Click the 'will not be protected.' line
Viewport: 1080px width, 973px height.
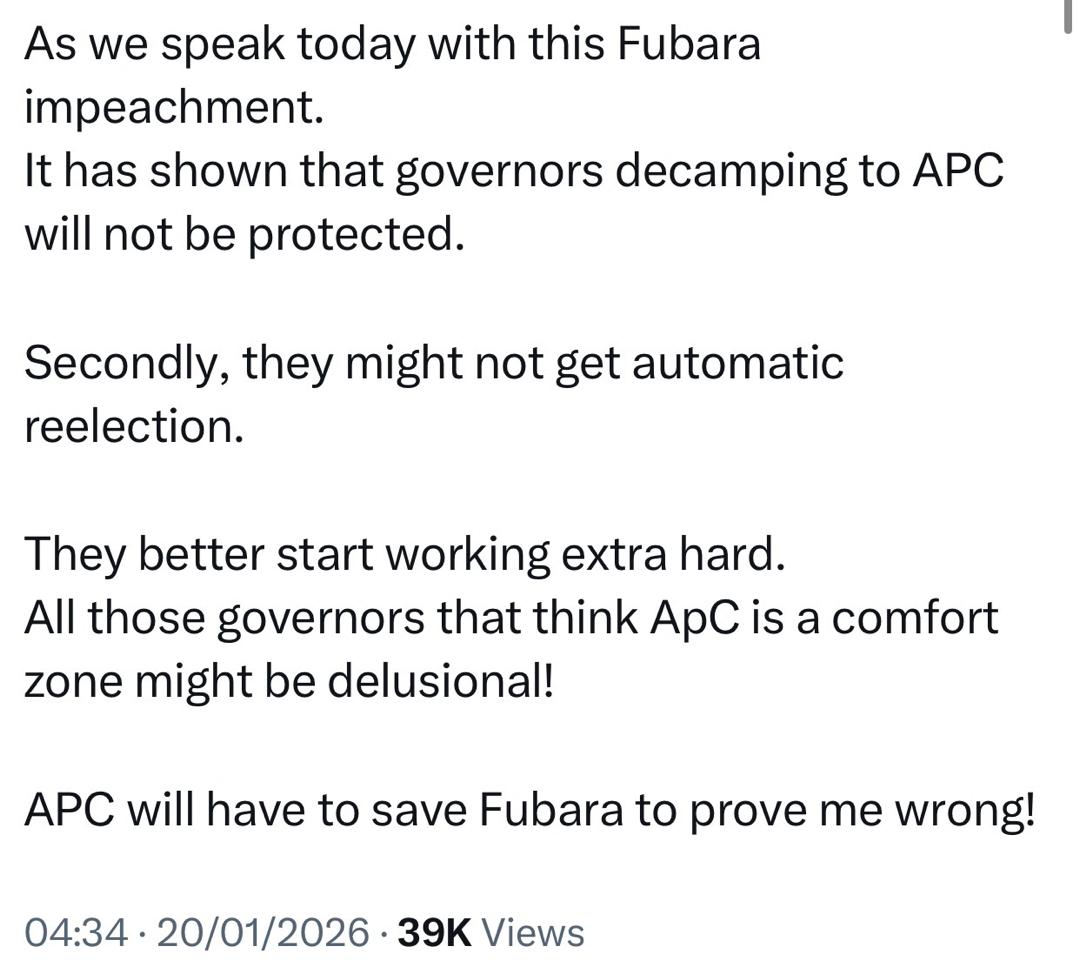coord(244,236)
